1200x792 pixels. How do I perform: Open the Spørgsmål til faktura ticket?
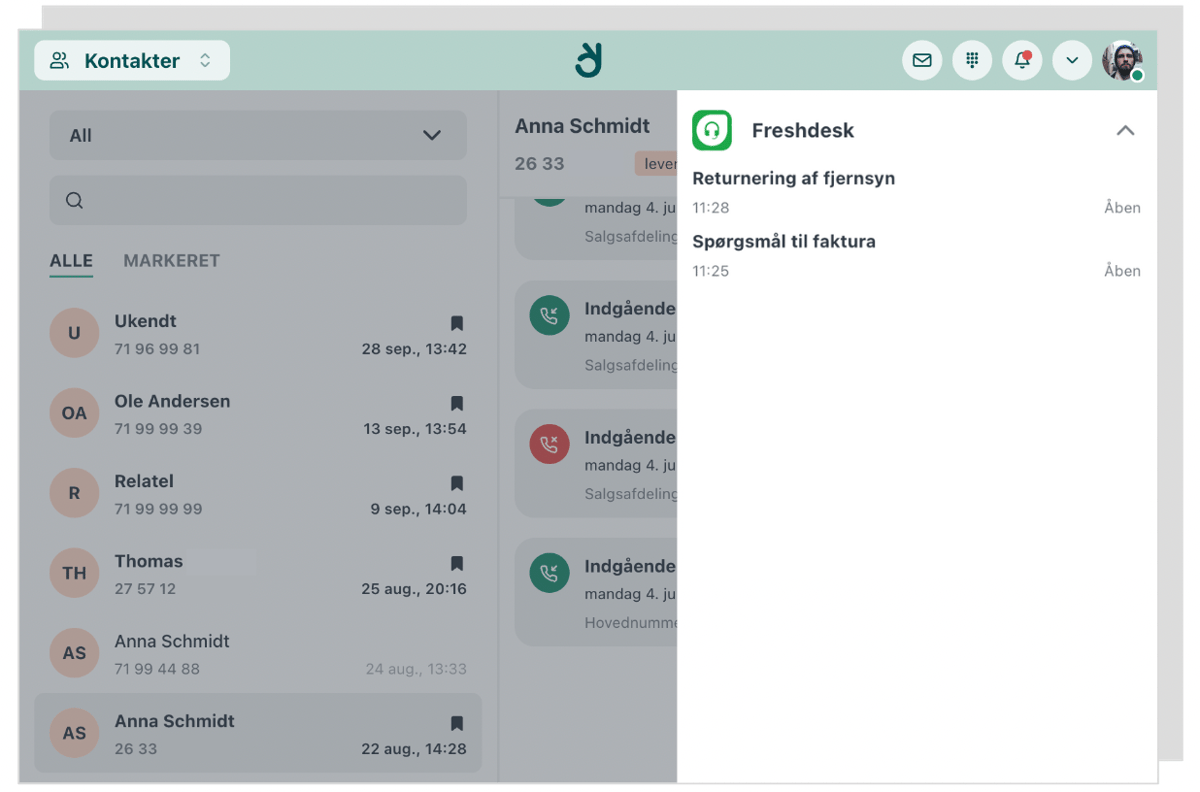[783, 241]
